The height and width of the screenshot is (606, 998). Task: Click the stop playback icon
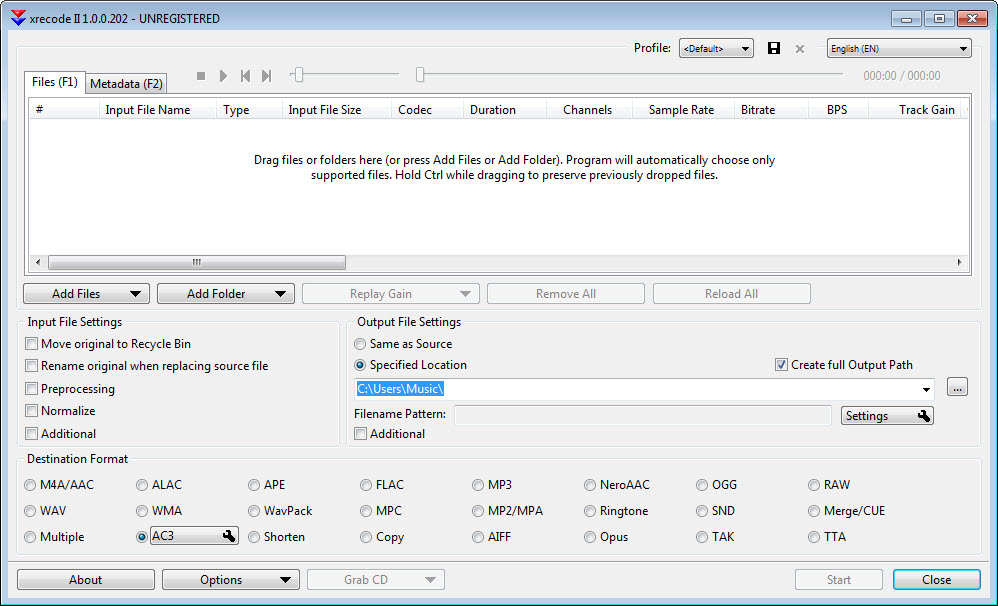201,76
